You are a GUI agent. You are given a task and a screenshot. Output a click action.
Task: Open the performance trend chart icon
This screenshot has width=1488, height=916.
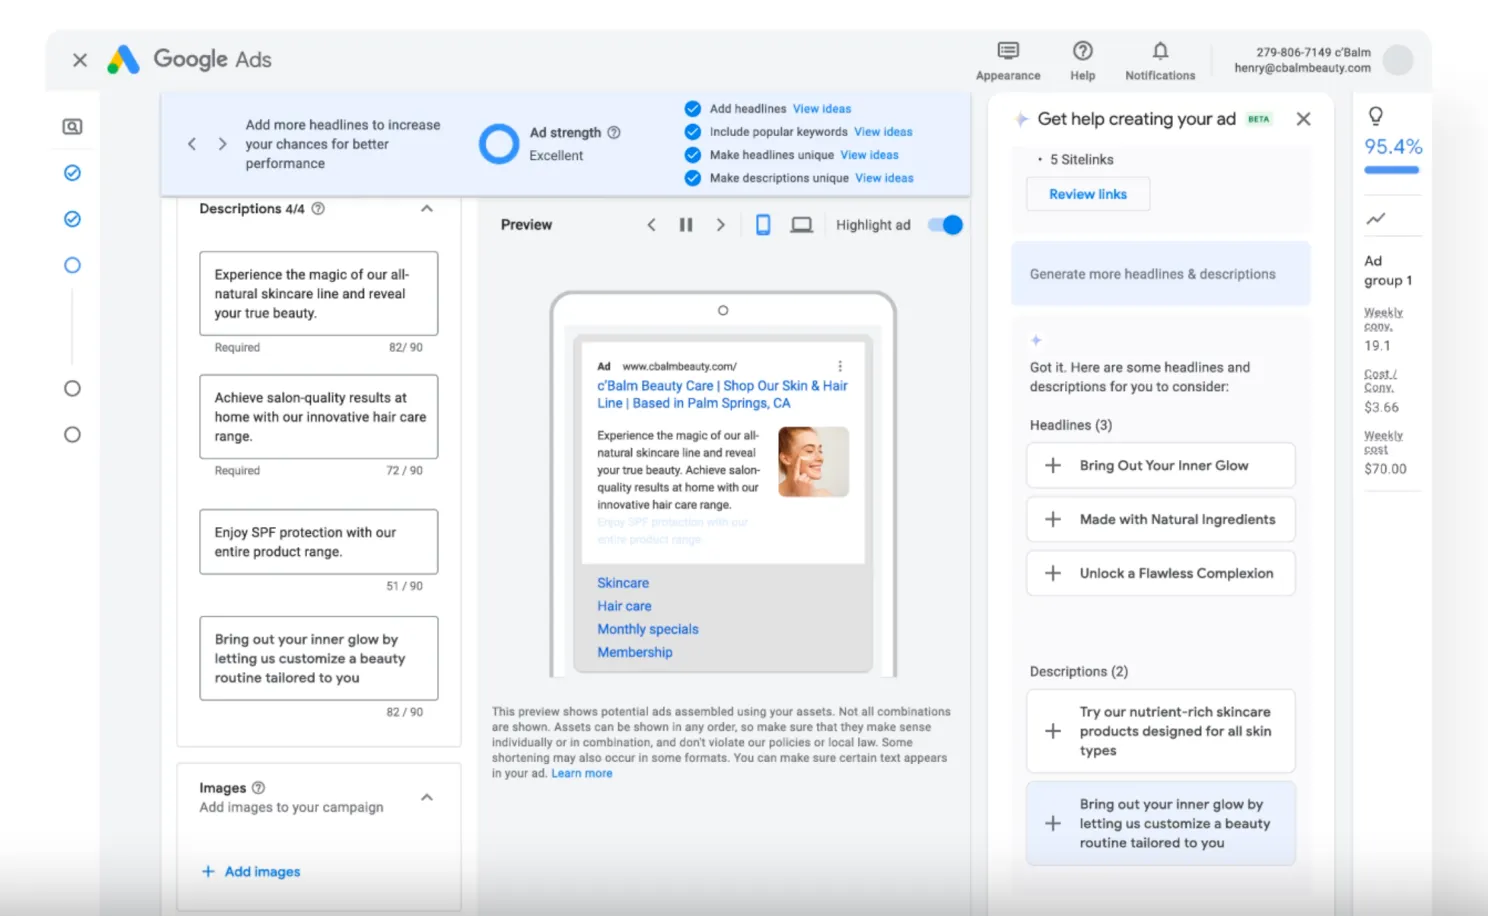1376,218
